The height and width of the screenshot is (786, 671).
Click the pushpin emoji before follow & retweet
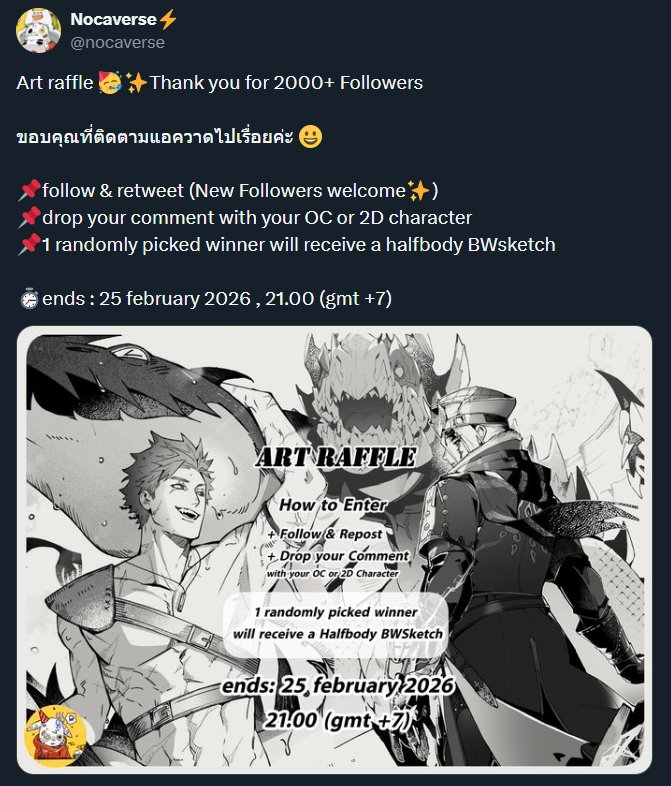(x=30, y=191)
